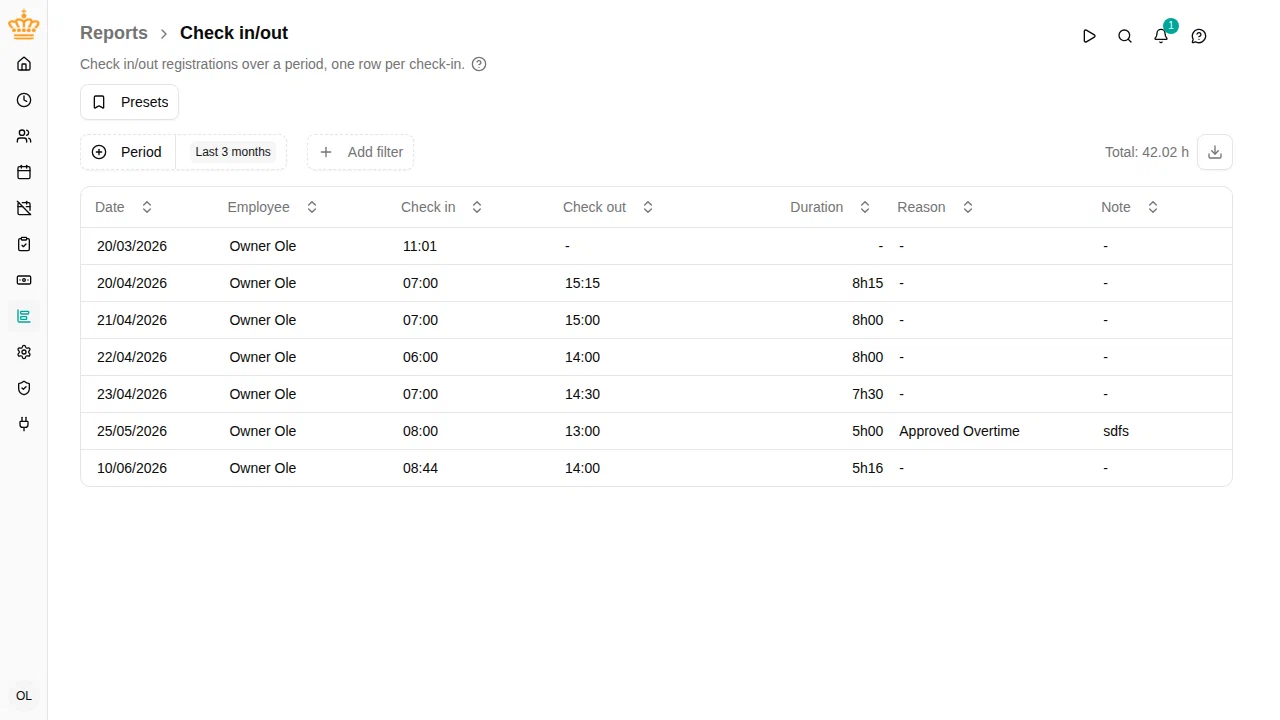Image resolution: width=1280 pixels, height=720 pixels.
Task: Open notifications via the bell icon
Action: [x=1161, y=36]
